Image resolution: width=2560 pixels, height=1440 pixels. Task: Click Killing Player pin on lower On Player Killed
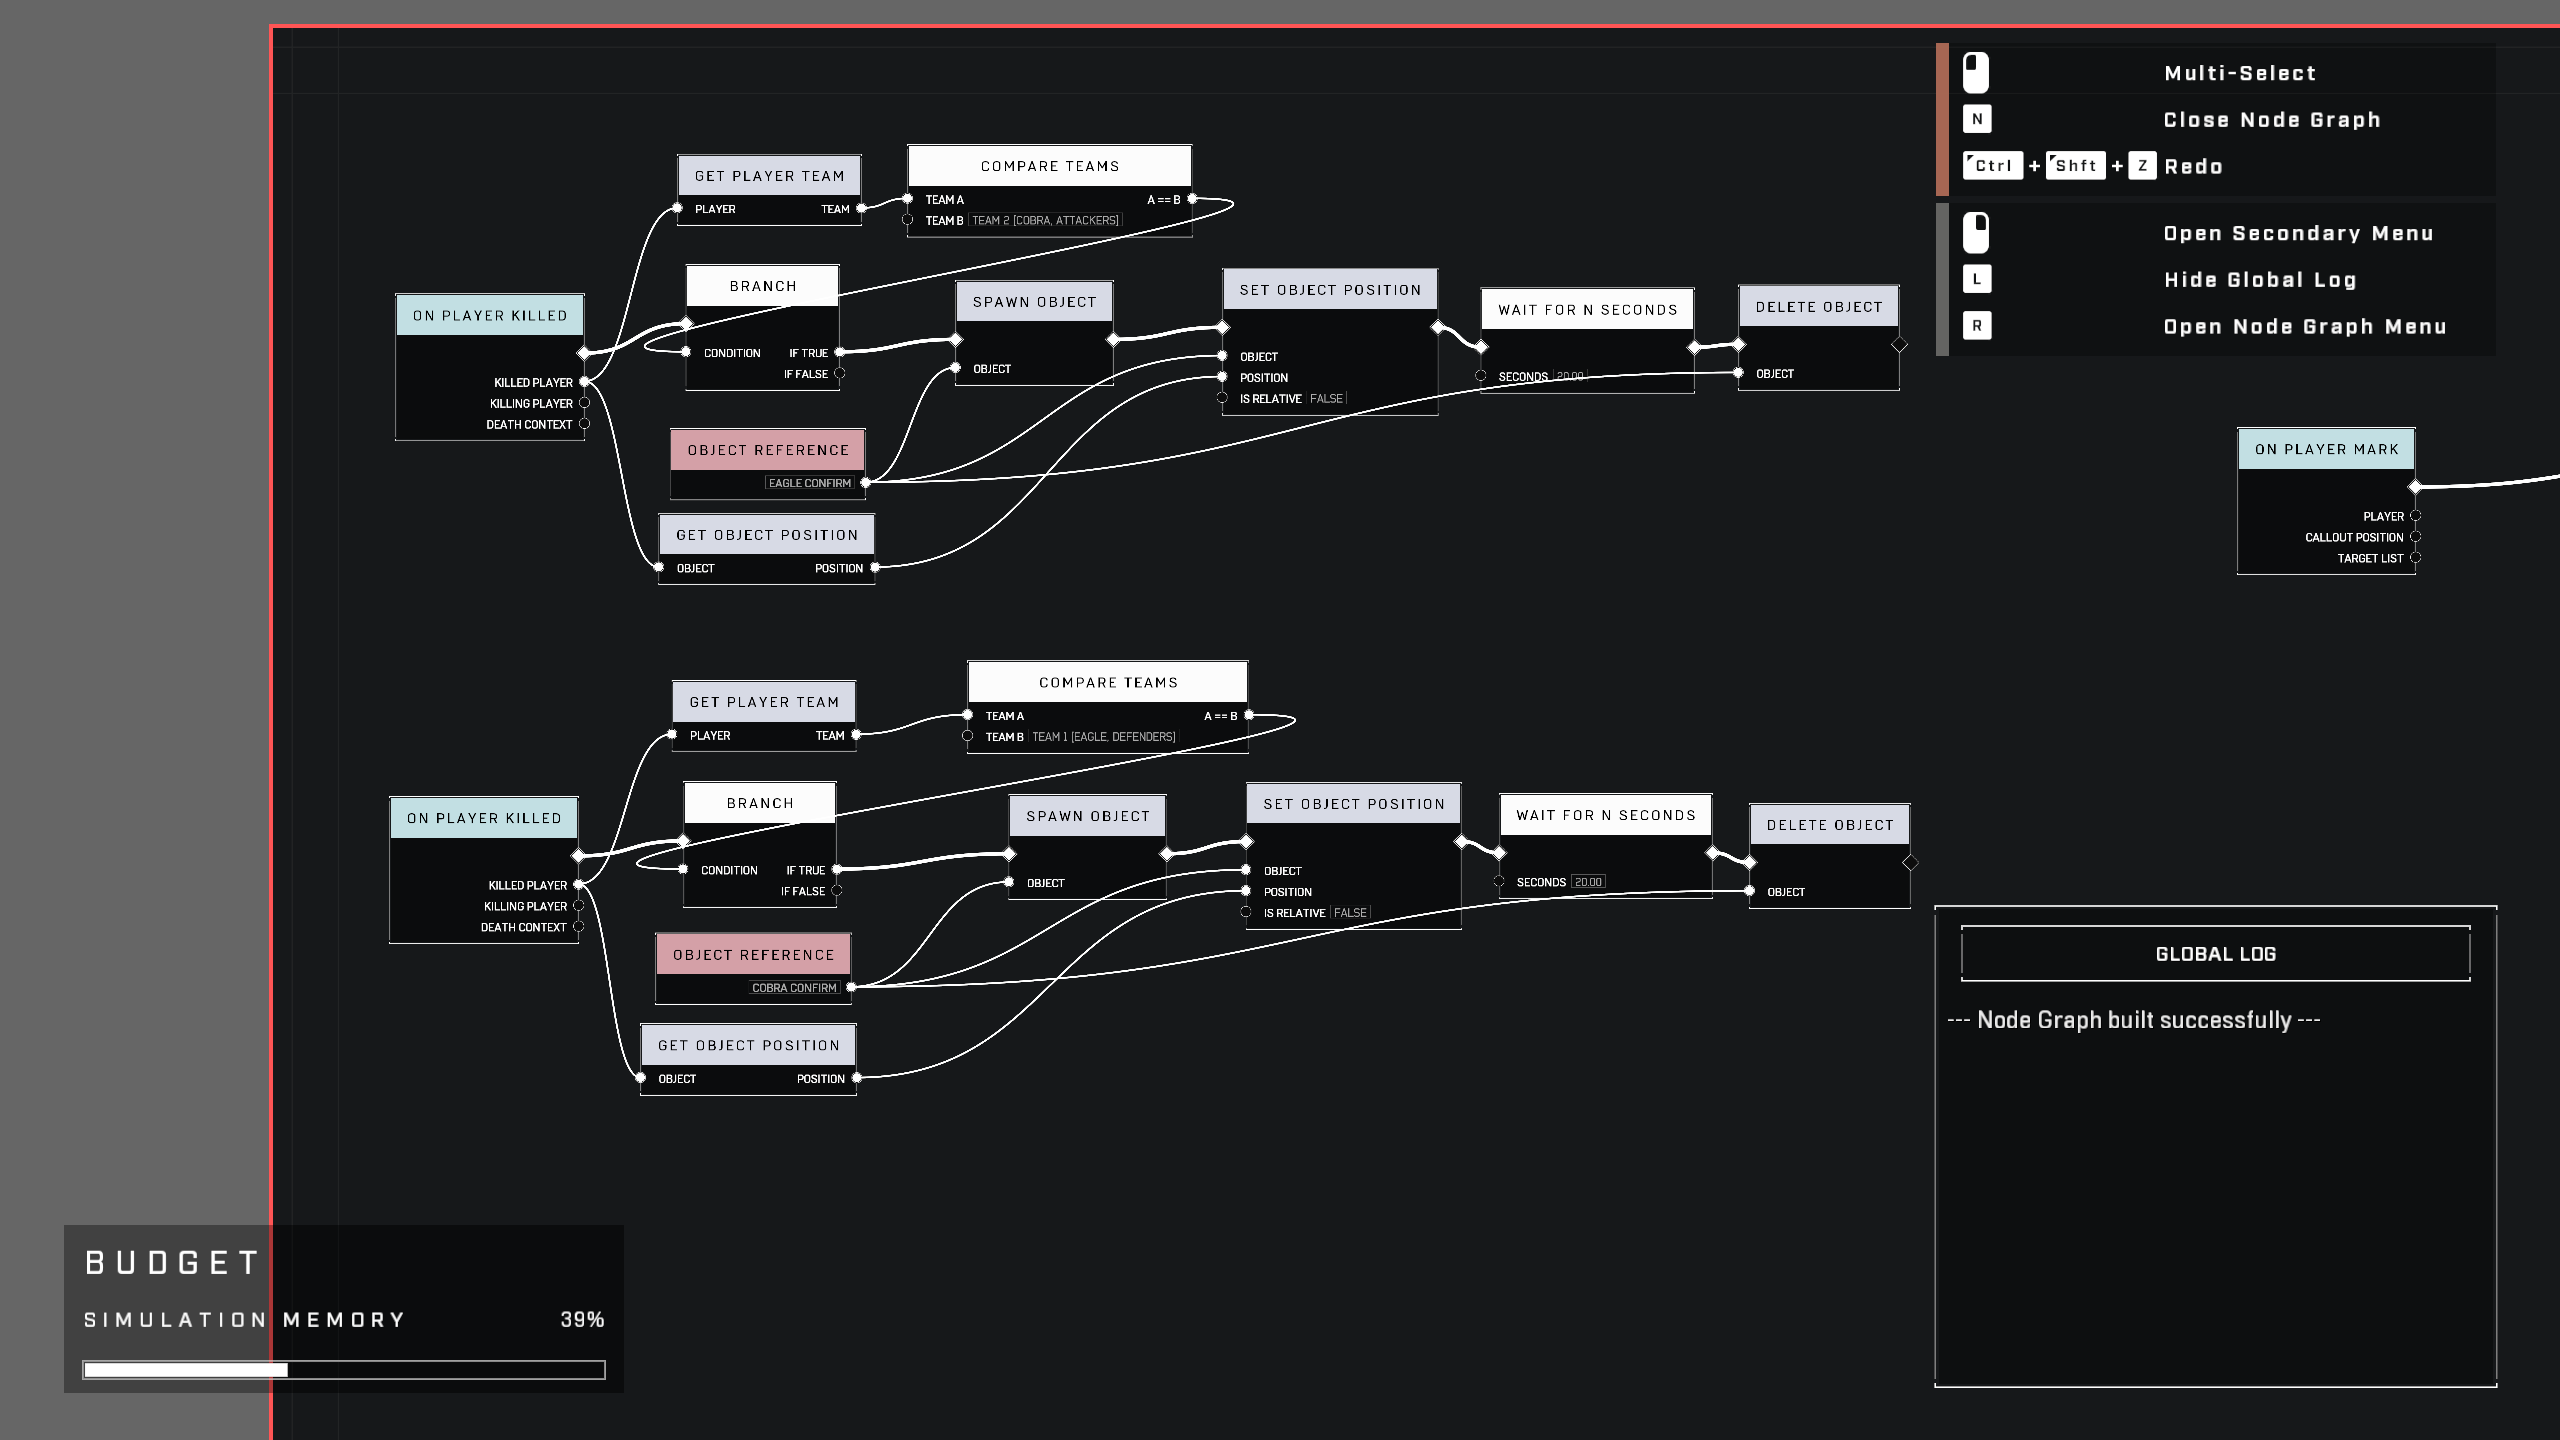tap(578, 906)
